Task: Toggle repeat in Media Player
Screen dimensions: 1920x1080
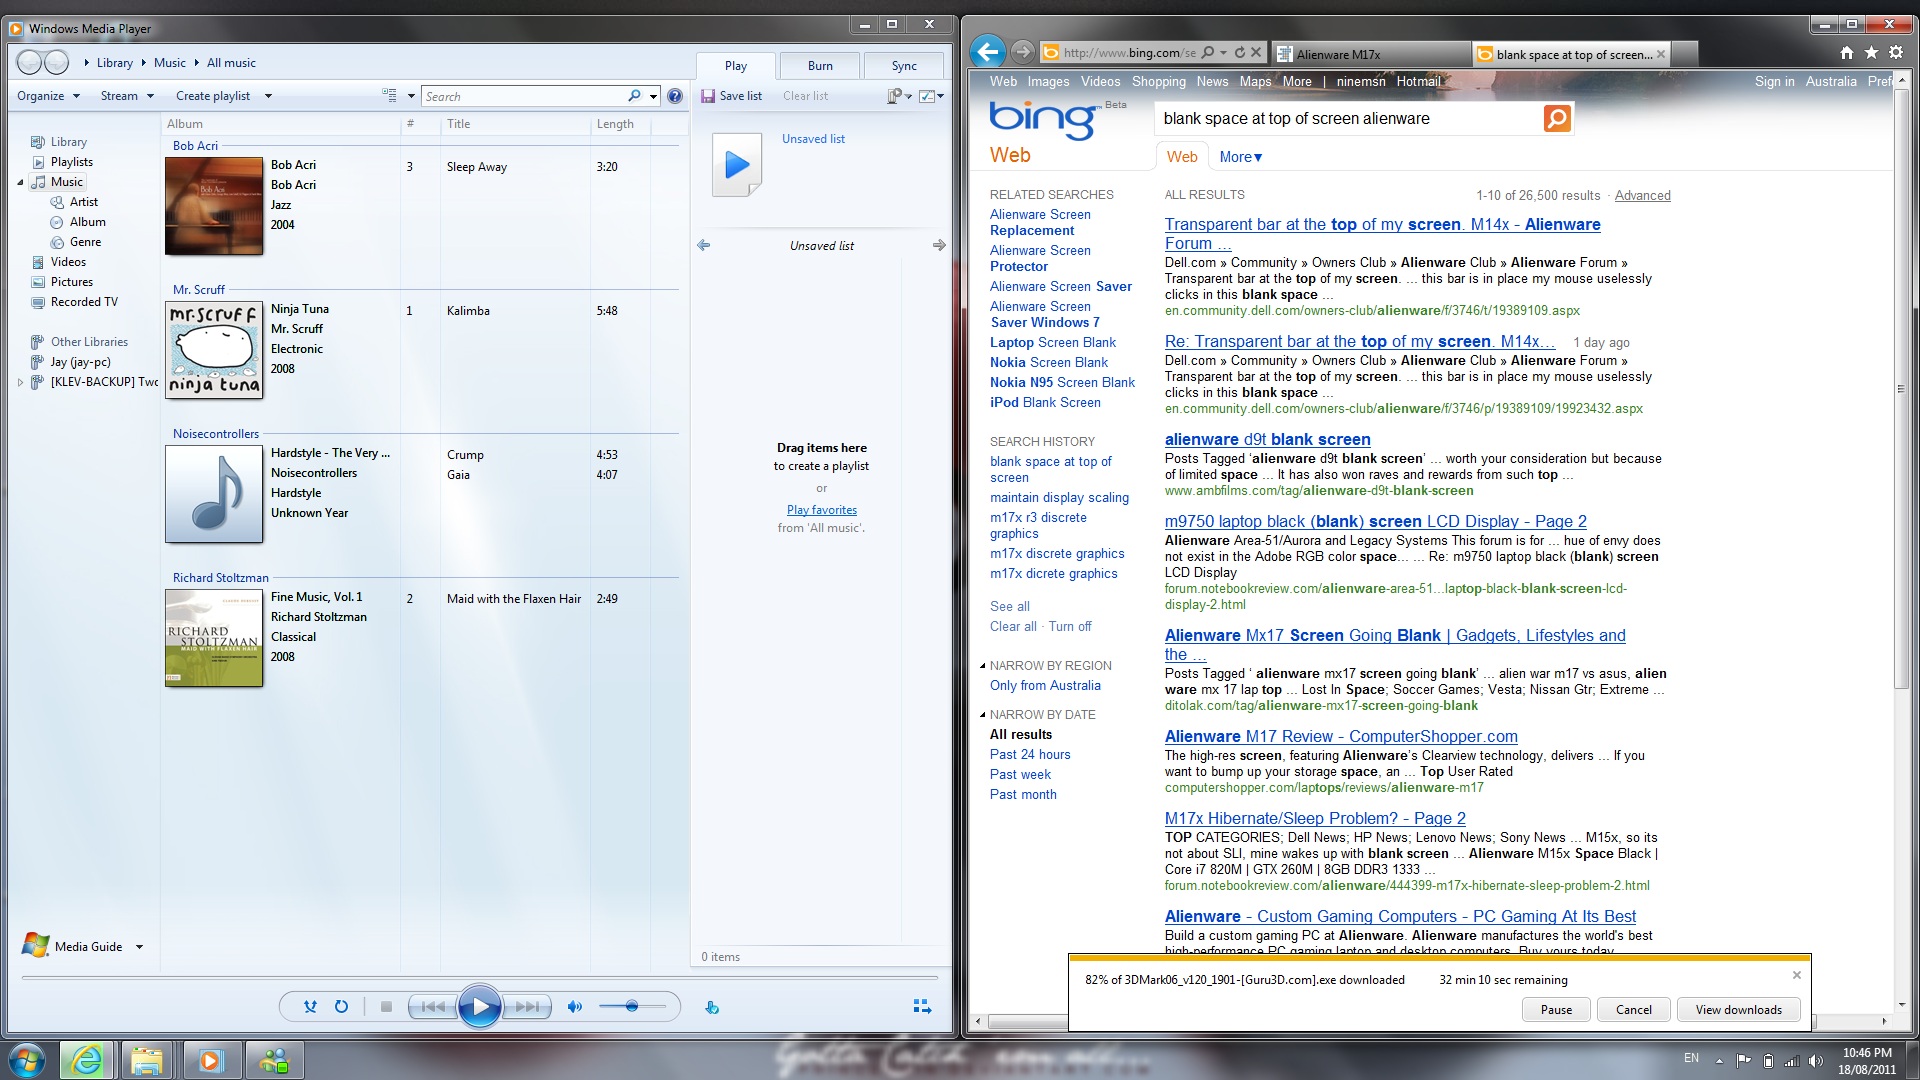Action: point(341,1007)
